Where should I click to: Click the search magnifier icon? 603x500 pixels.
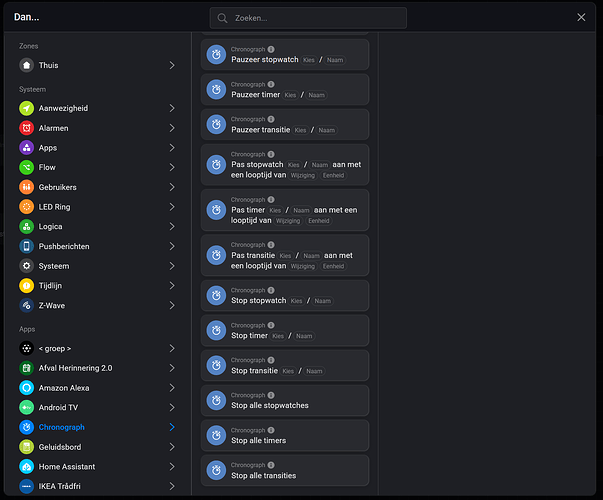pos(222,18)
